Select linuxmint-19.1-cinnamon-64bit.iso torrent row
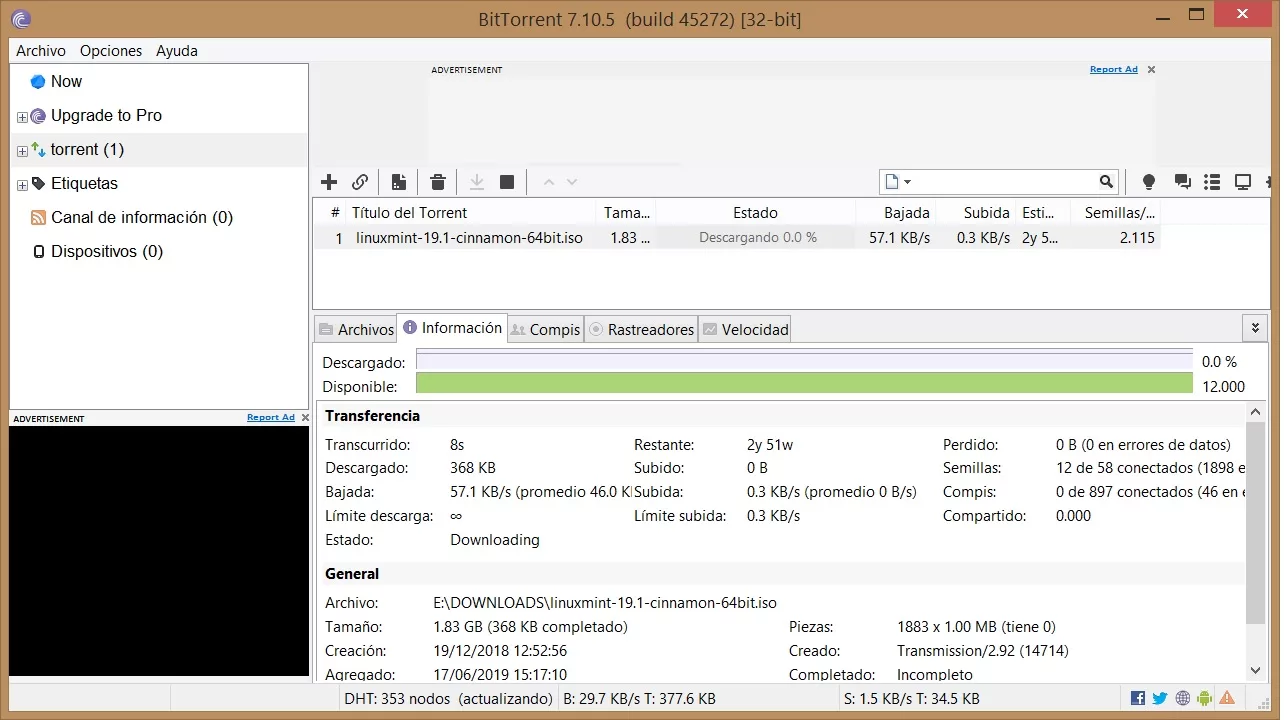Screen dimensions: 1284x720 pos(469,238)
